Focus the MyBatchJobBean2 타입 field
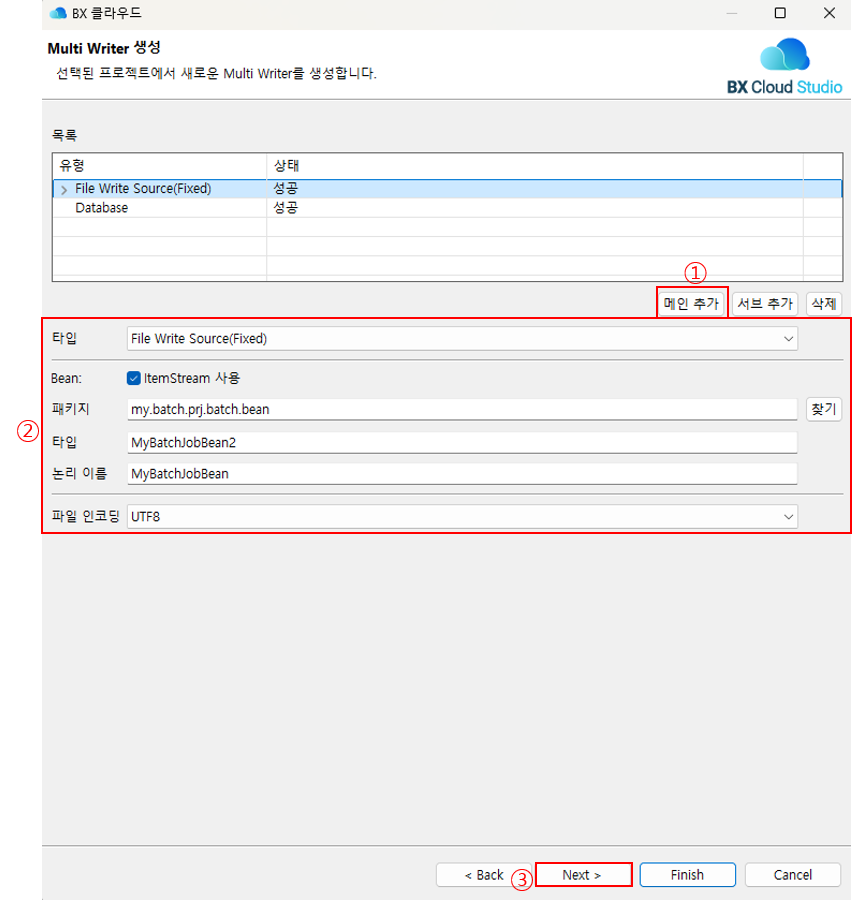 click(x=462, y=442)
